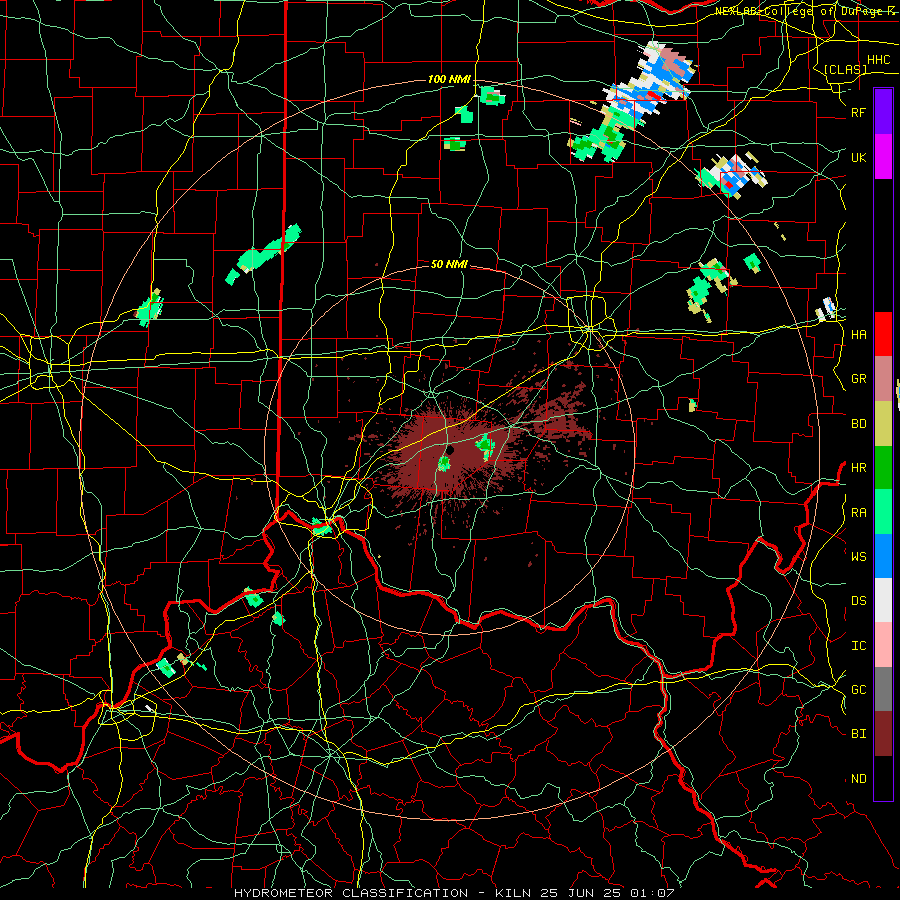Screen dimensions: 900x900
Task: Click the brown BI legend swatch
Action: pos(883,734)
